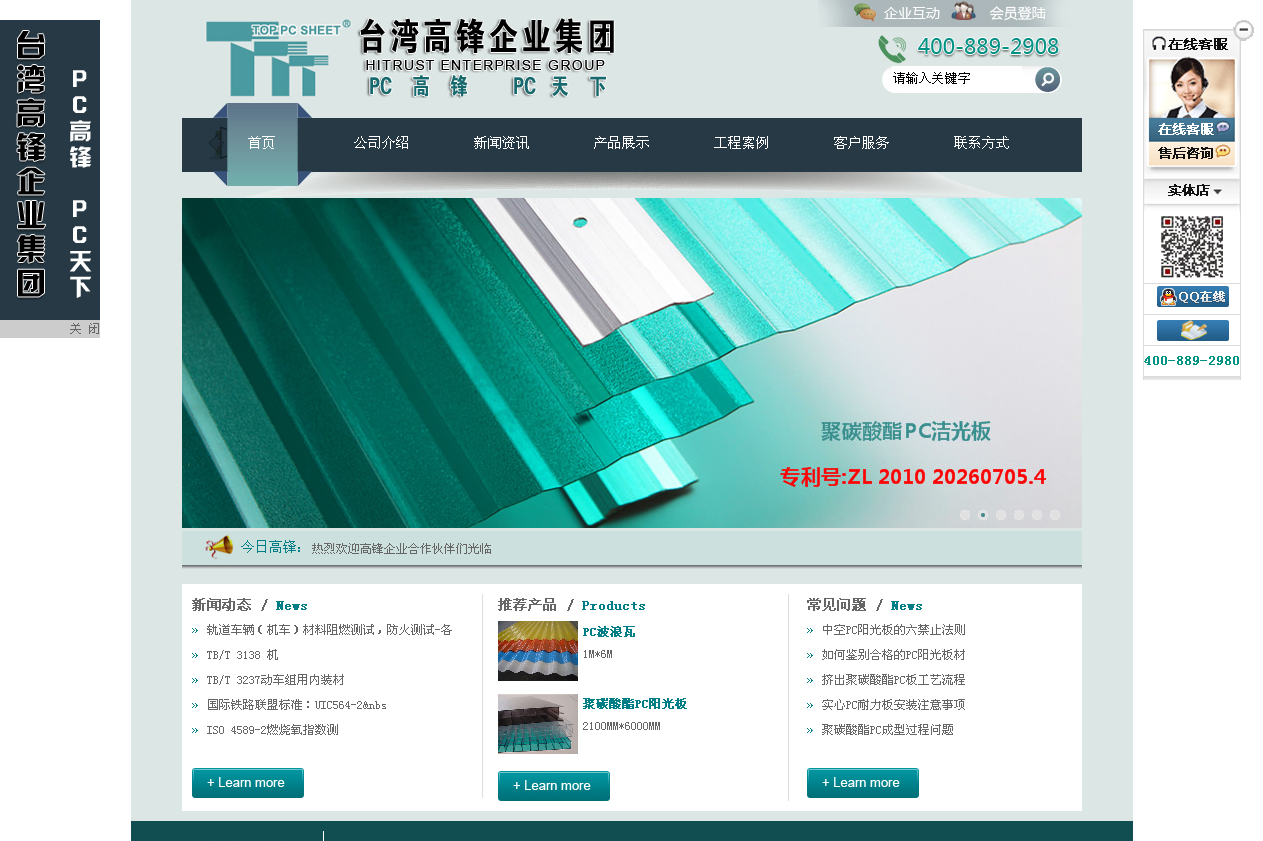Open the 联系方式 menu item
The width and height of the screenshot is (1263, 841).
pyautogui.click(x=981, y=143)
